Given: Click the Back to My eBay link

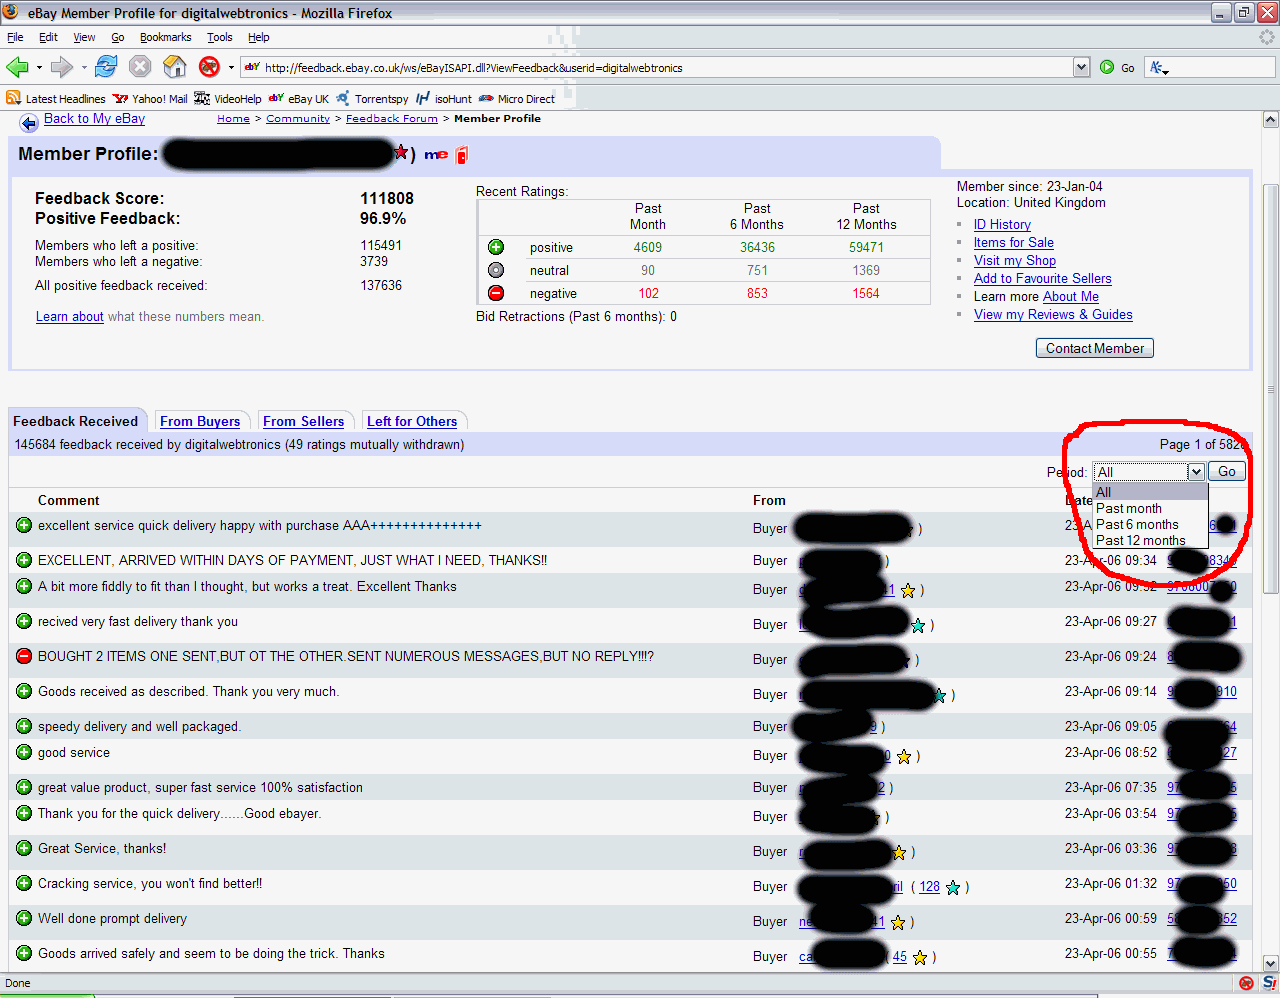Looking at the screenshot, I should (94, 118).
